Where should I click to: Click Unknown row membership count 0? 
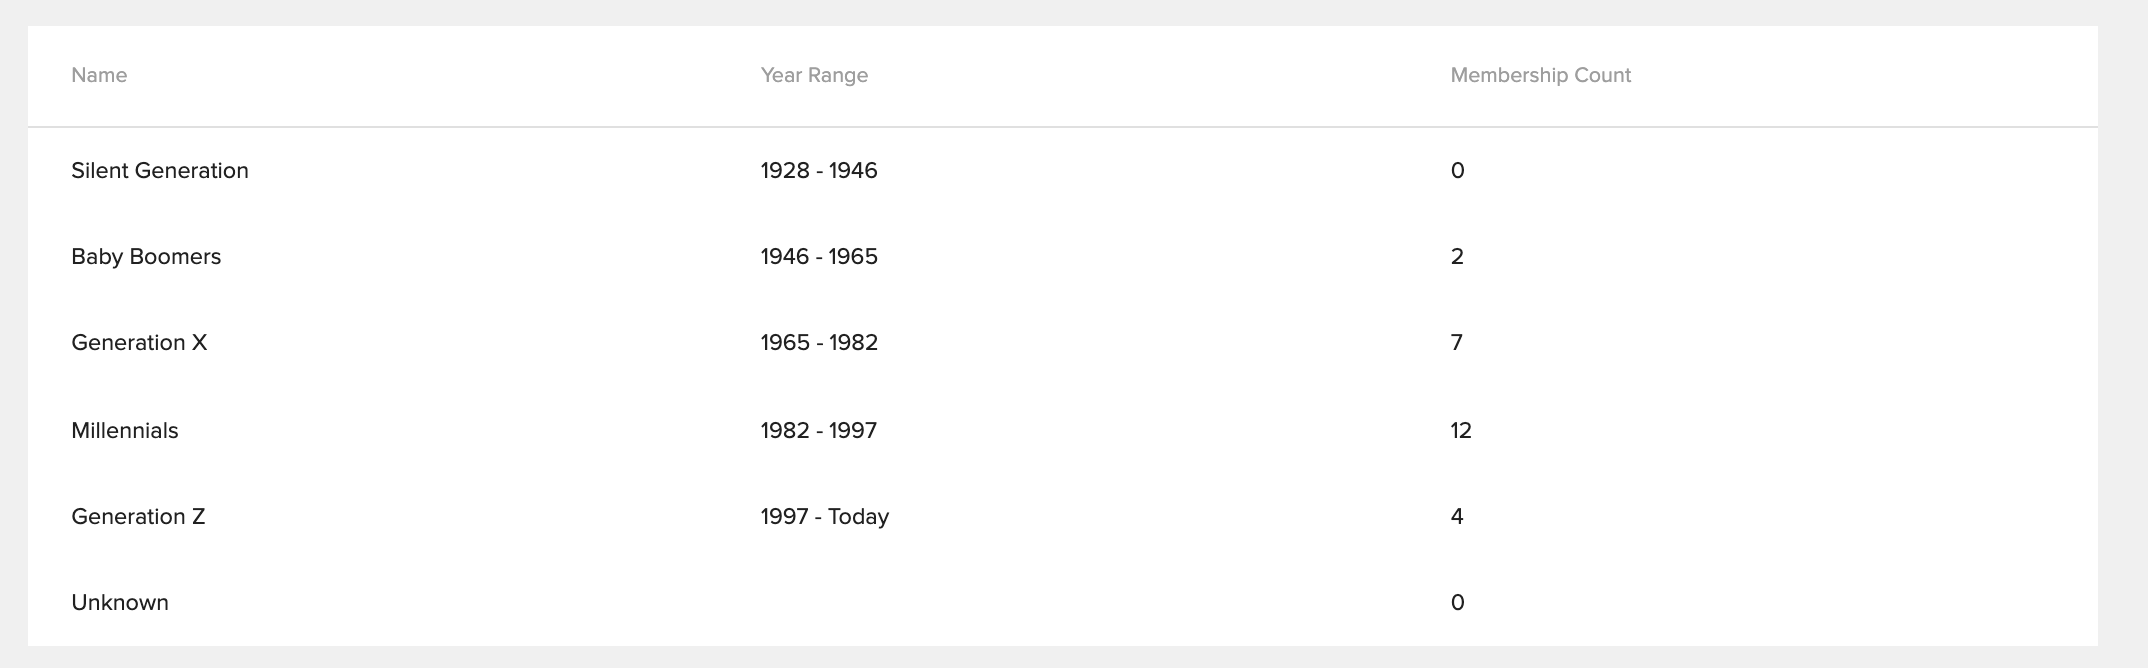(x=1457, y=603)
